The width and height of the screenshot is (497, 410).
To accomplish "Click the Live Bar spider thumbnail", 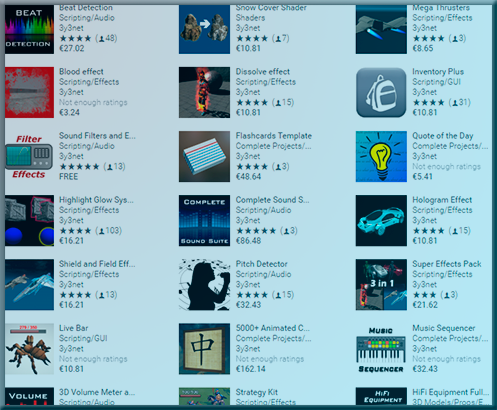I will (29, 349).
